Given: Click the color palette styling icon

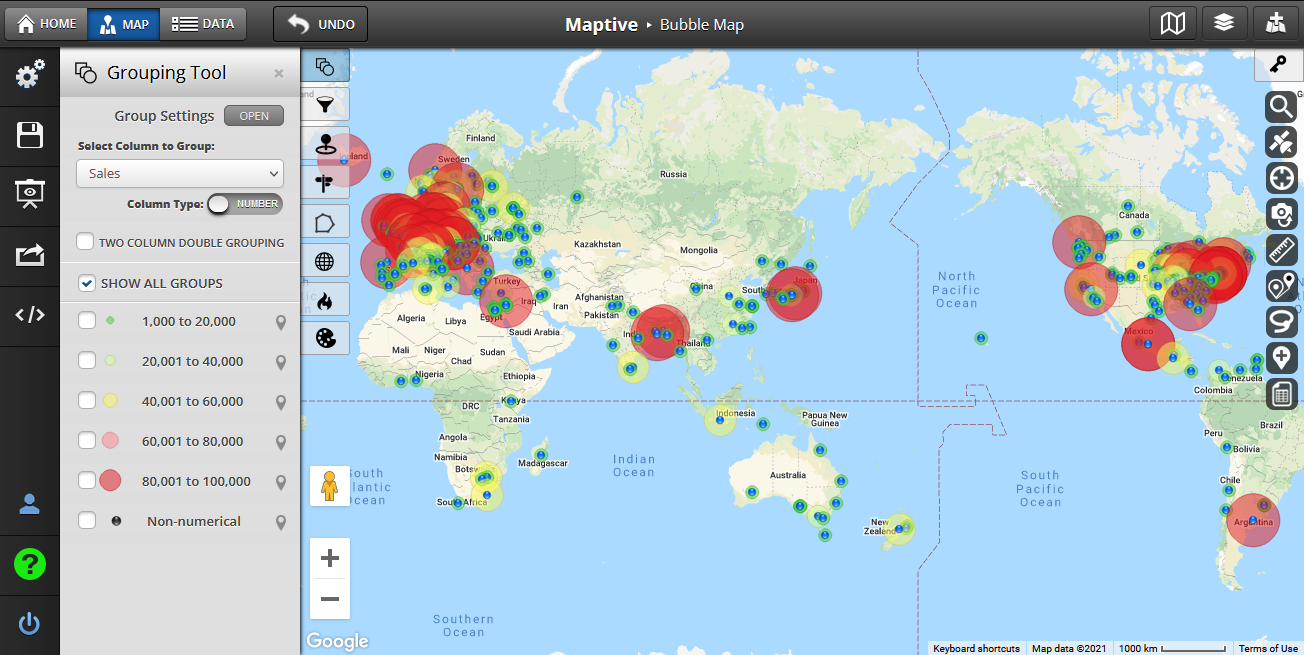Looking at the screenshot, I should click(x=325, y=338).
